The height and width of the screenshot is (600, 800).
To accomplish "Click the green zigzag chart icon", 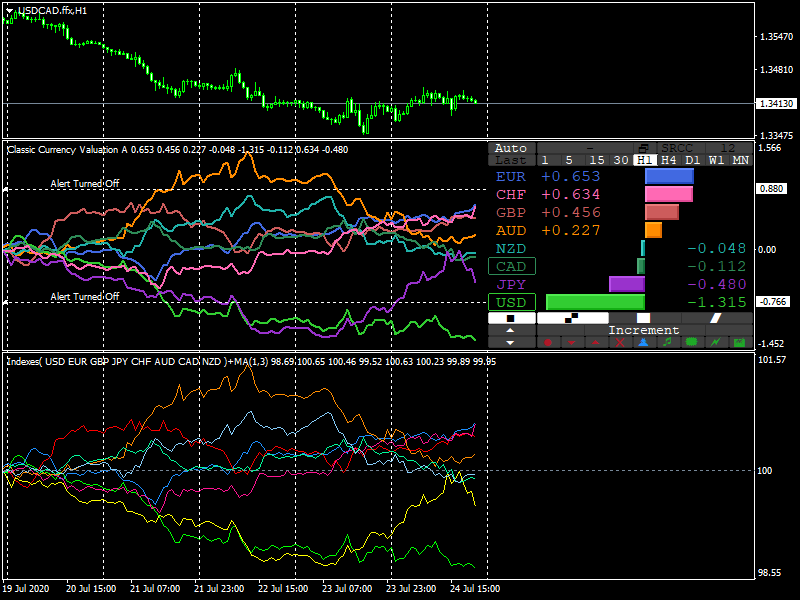I will [x=714, y=343].
